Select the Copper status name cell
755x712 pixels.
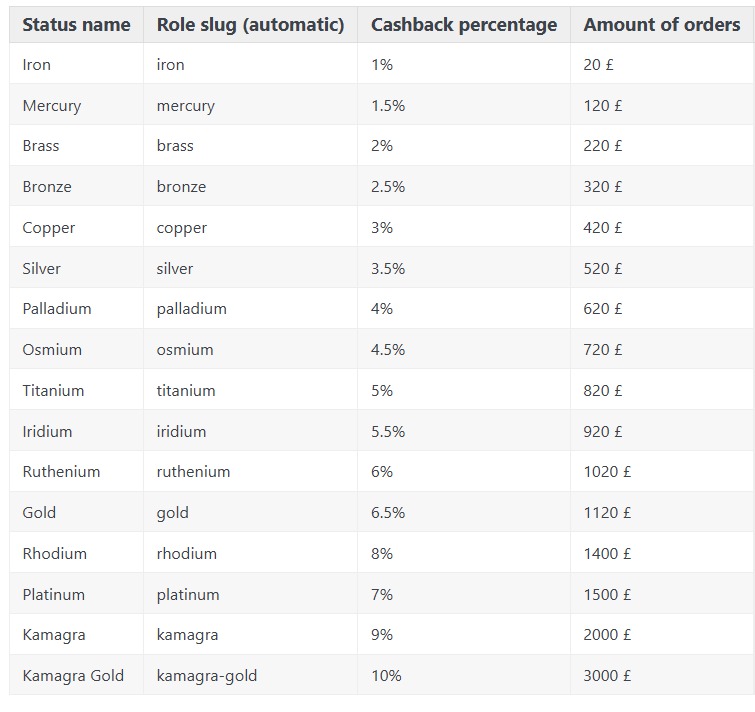coord(49,228)
